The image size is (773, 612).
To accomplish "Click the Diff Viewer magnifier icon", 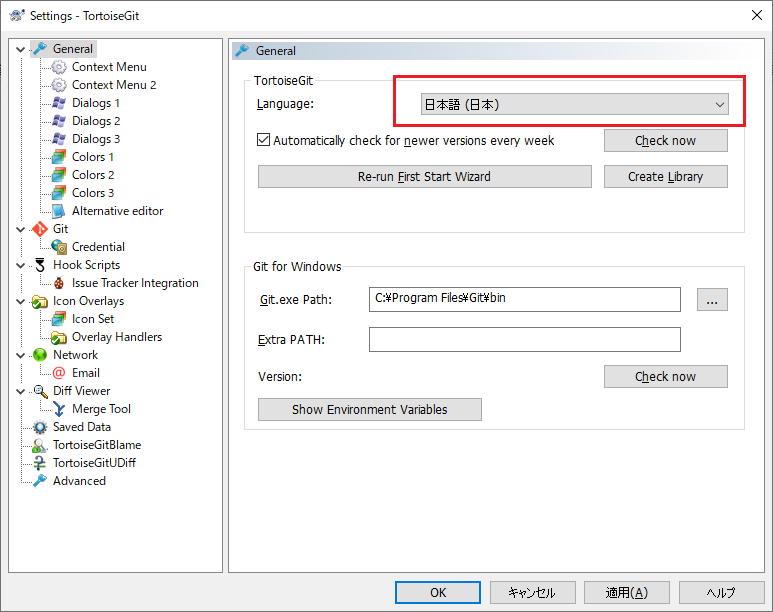I will coord(40,391).
